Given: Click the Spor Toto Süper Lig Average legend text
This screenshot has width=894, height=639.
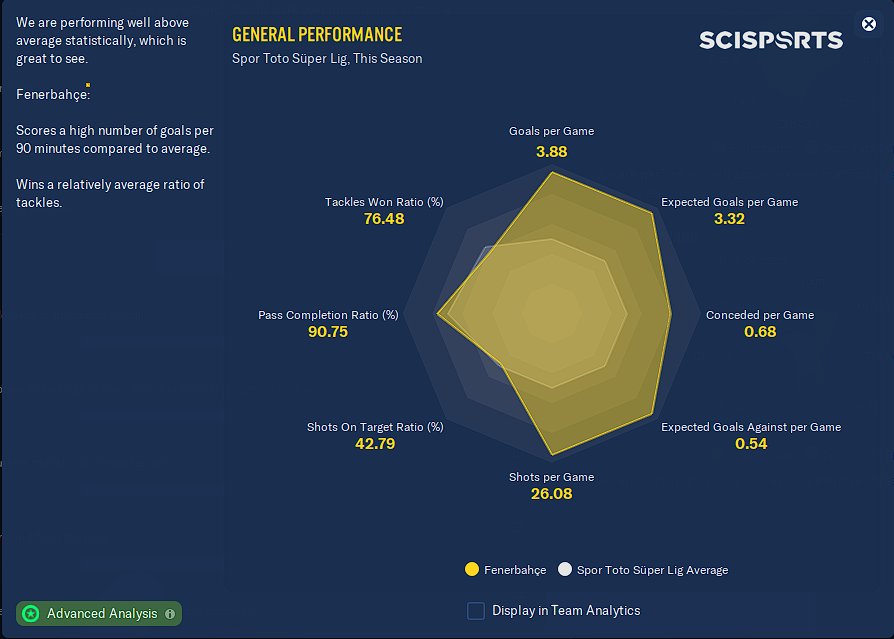Looking at the screenshot, I should pyautogui.click(x=652, y=570).
